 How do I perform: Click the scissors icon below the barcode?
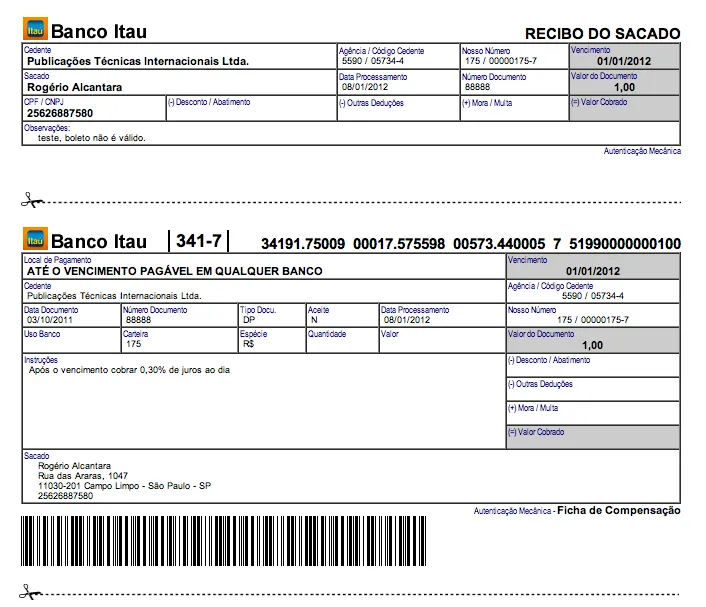coord(31,592)
